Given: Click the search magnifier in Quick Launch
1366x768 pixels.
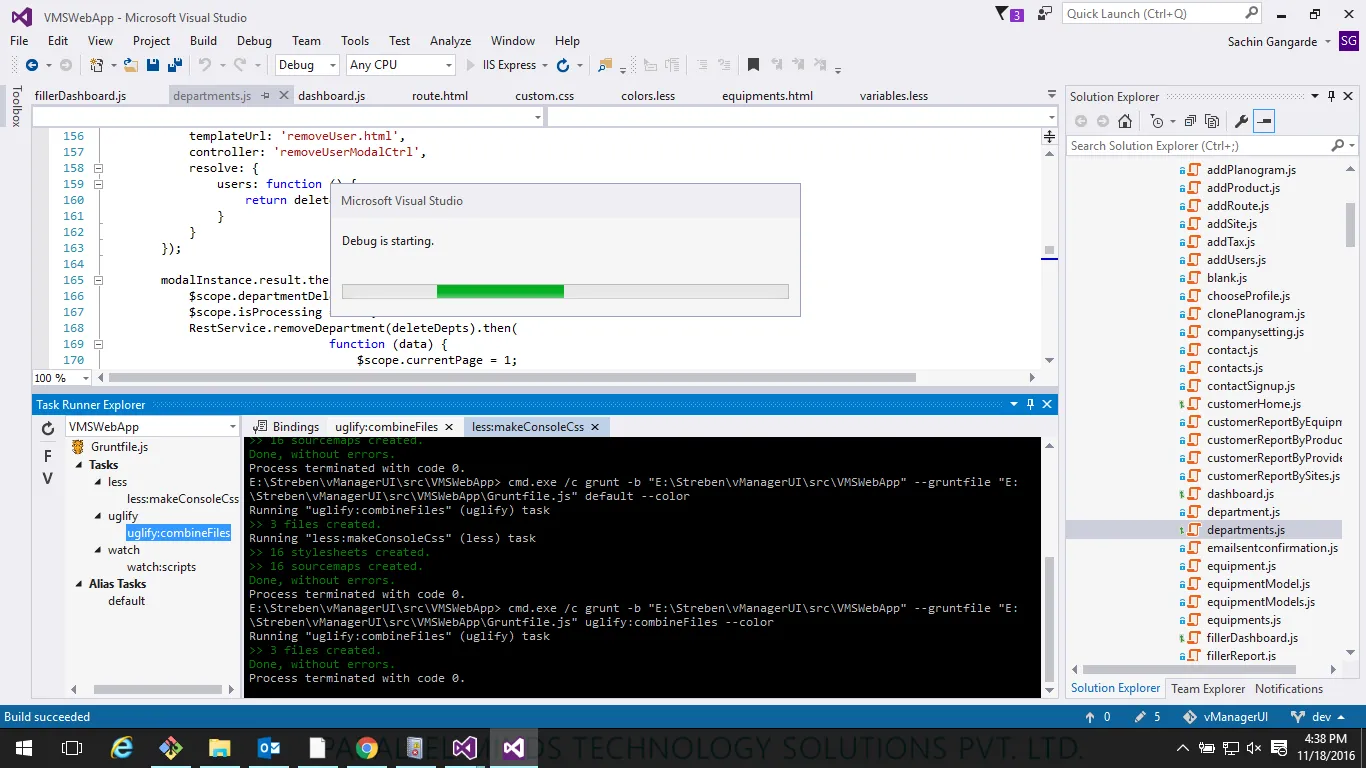Looking at the screenshot, I should (1251, 13).
